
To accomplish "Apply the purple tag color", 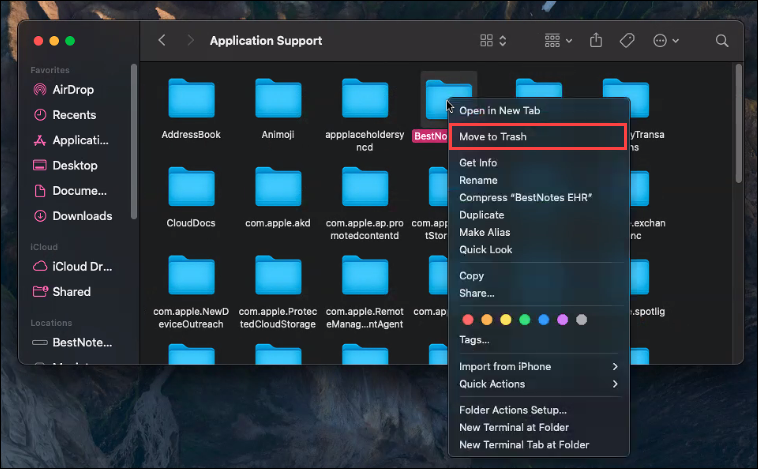I will click(562, 320).
